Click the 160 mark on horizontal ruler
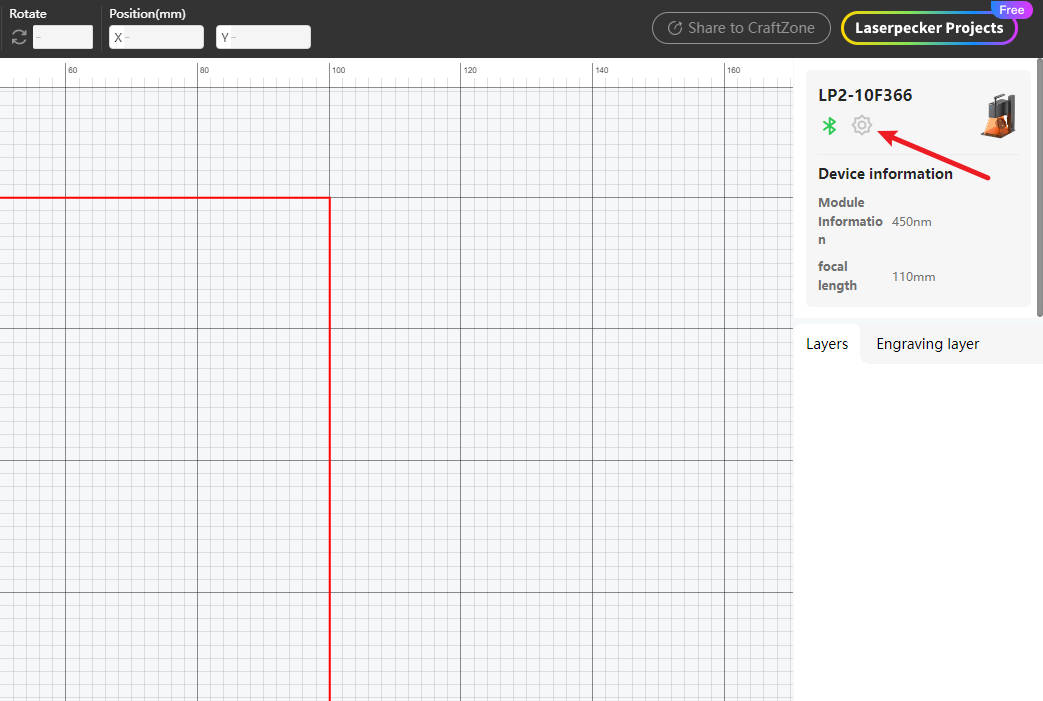1043x701 pixels. tap(733, 70)
